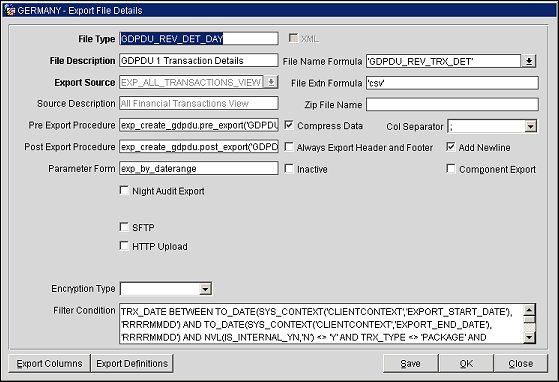The height and width of the screenshot is (382, 559).
Task: Click the Col Separator value box
Action: point(486,126)
